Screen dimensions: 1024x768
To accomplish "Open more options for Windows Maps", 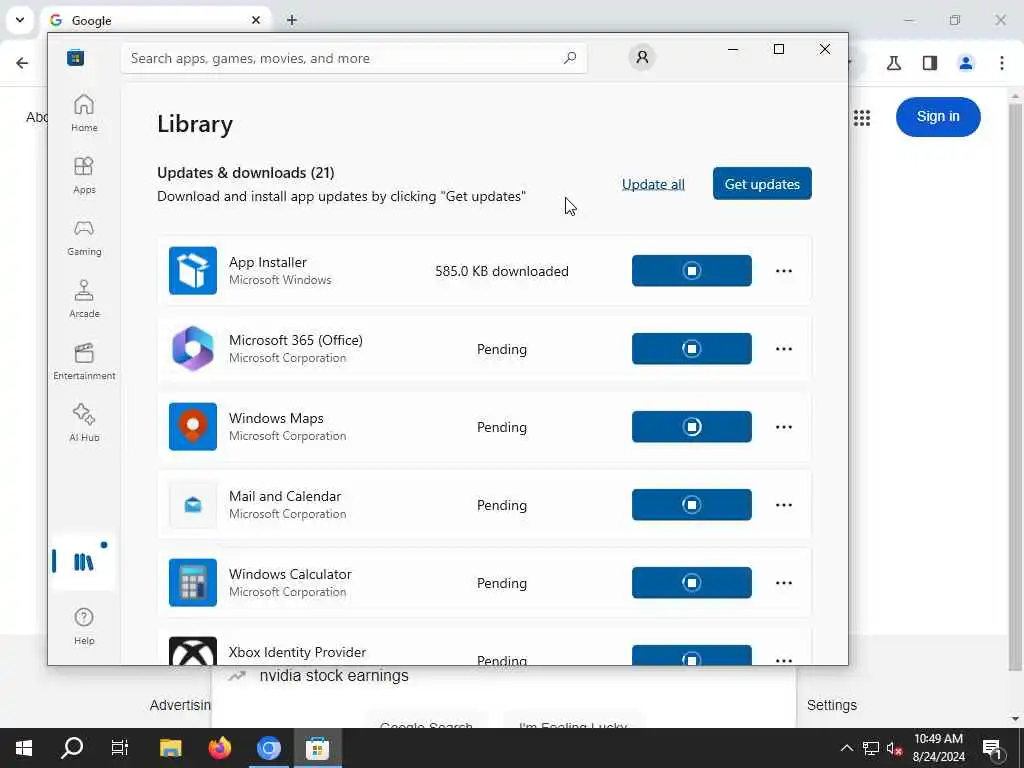I will pos(784,426).
